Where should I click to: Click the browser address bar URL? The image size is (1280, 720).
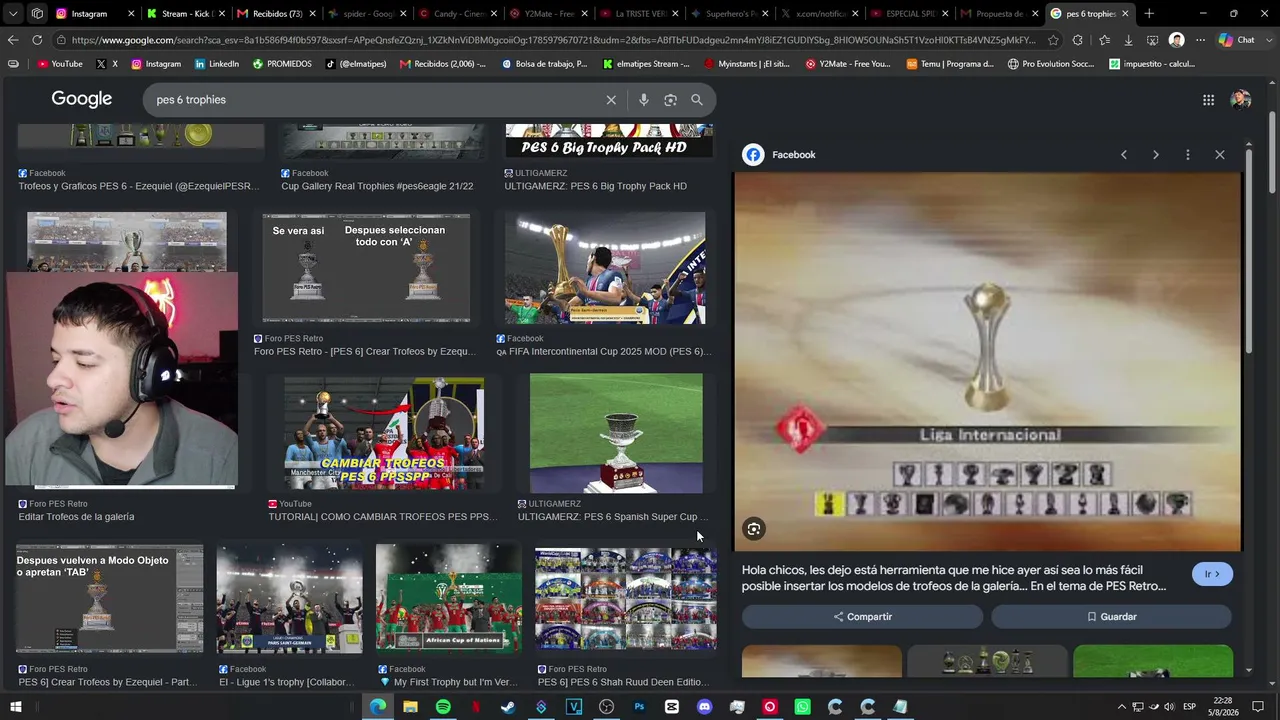(553, 40)
